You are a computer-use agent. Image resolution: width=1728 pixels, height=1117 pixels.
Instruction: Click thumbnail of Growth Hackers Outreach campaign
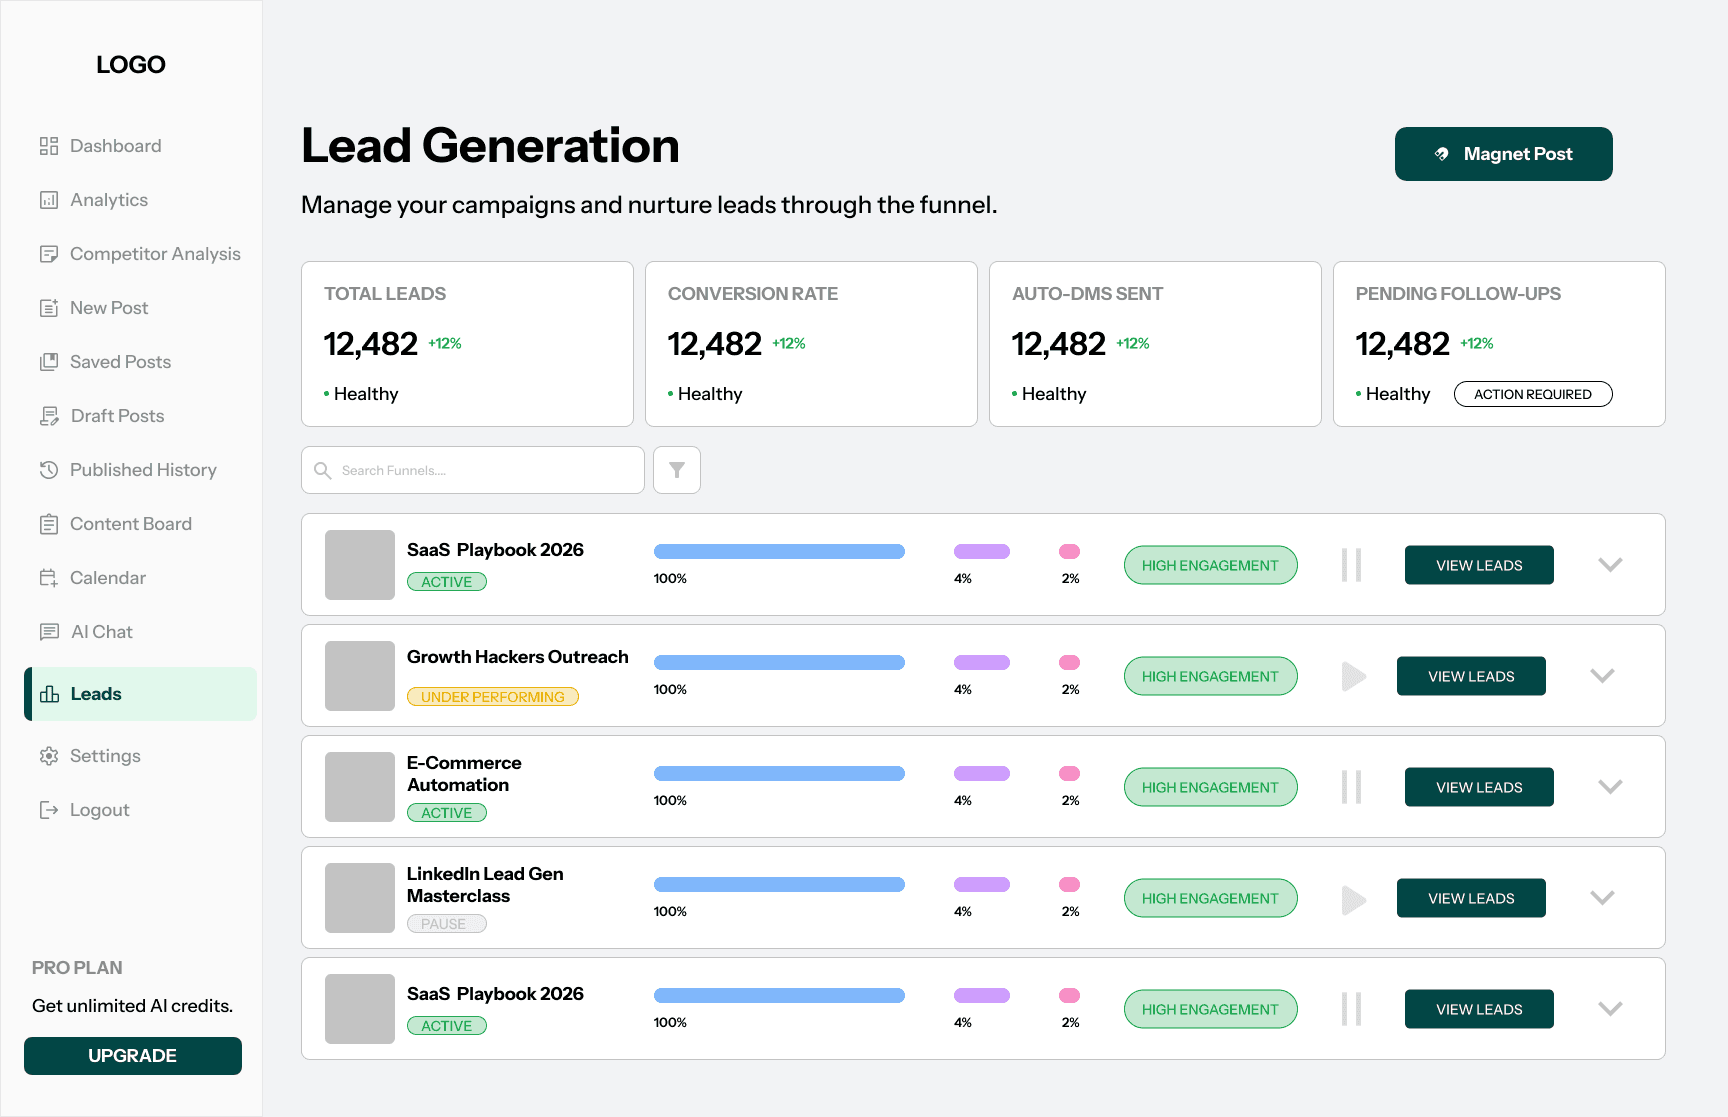point(360,676)
